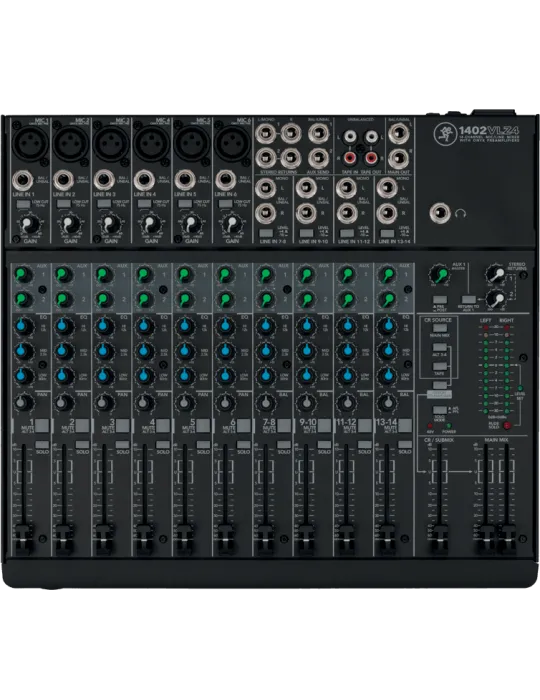The width and height of the screenshot is (540, 700).
Task: Click the "CR SOURCE" label
Action: pyautogui.click(x=438, y=320)
